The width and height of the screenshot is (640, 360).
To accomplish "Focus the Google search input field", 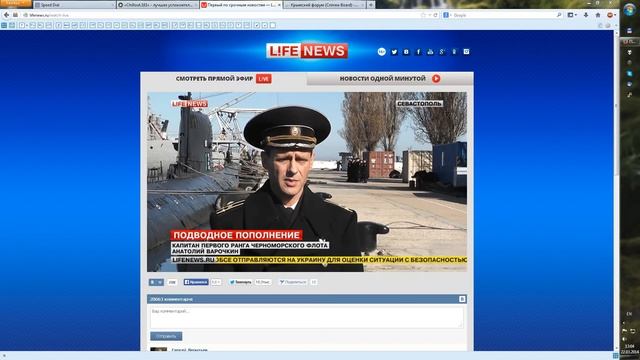I will [x=504, y=15].
